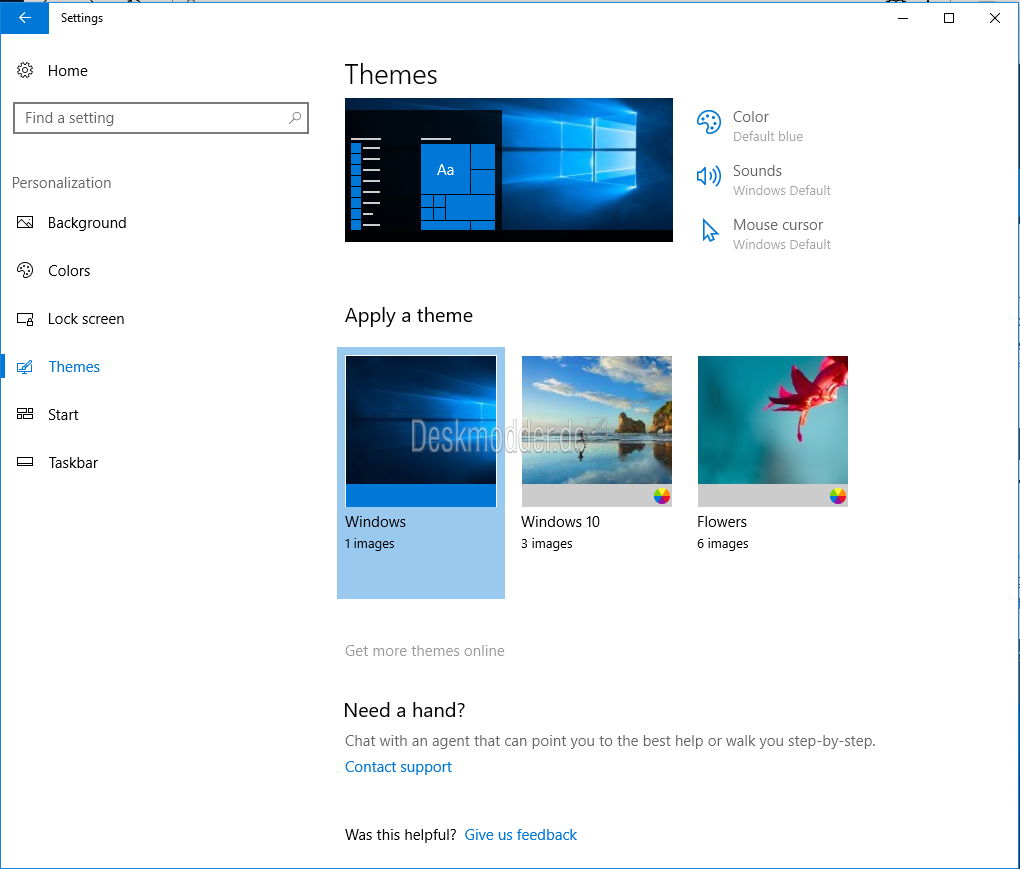
Task: Click the 'Flowers' theme name
Action: [x=721, y=522]
